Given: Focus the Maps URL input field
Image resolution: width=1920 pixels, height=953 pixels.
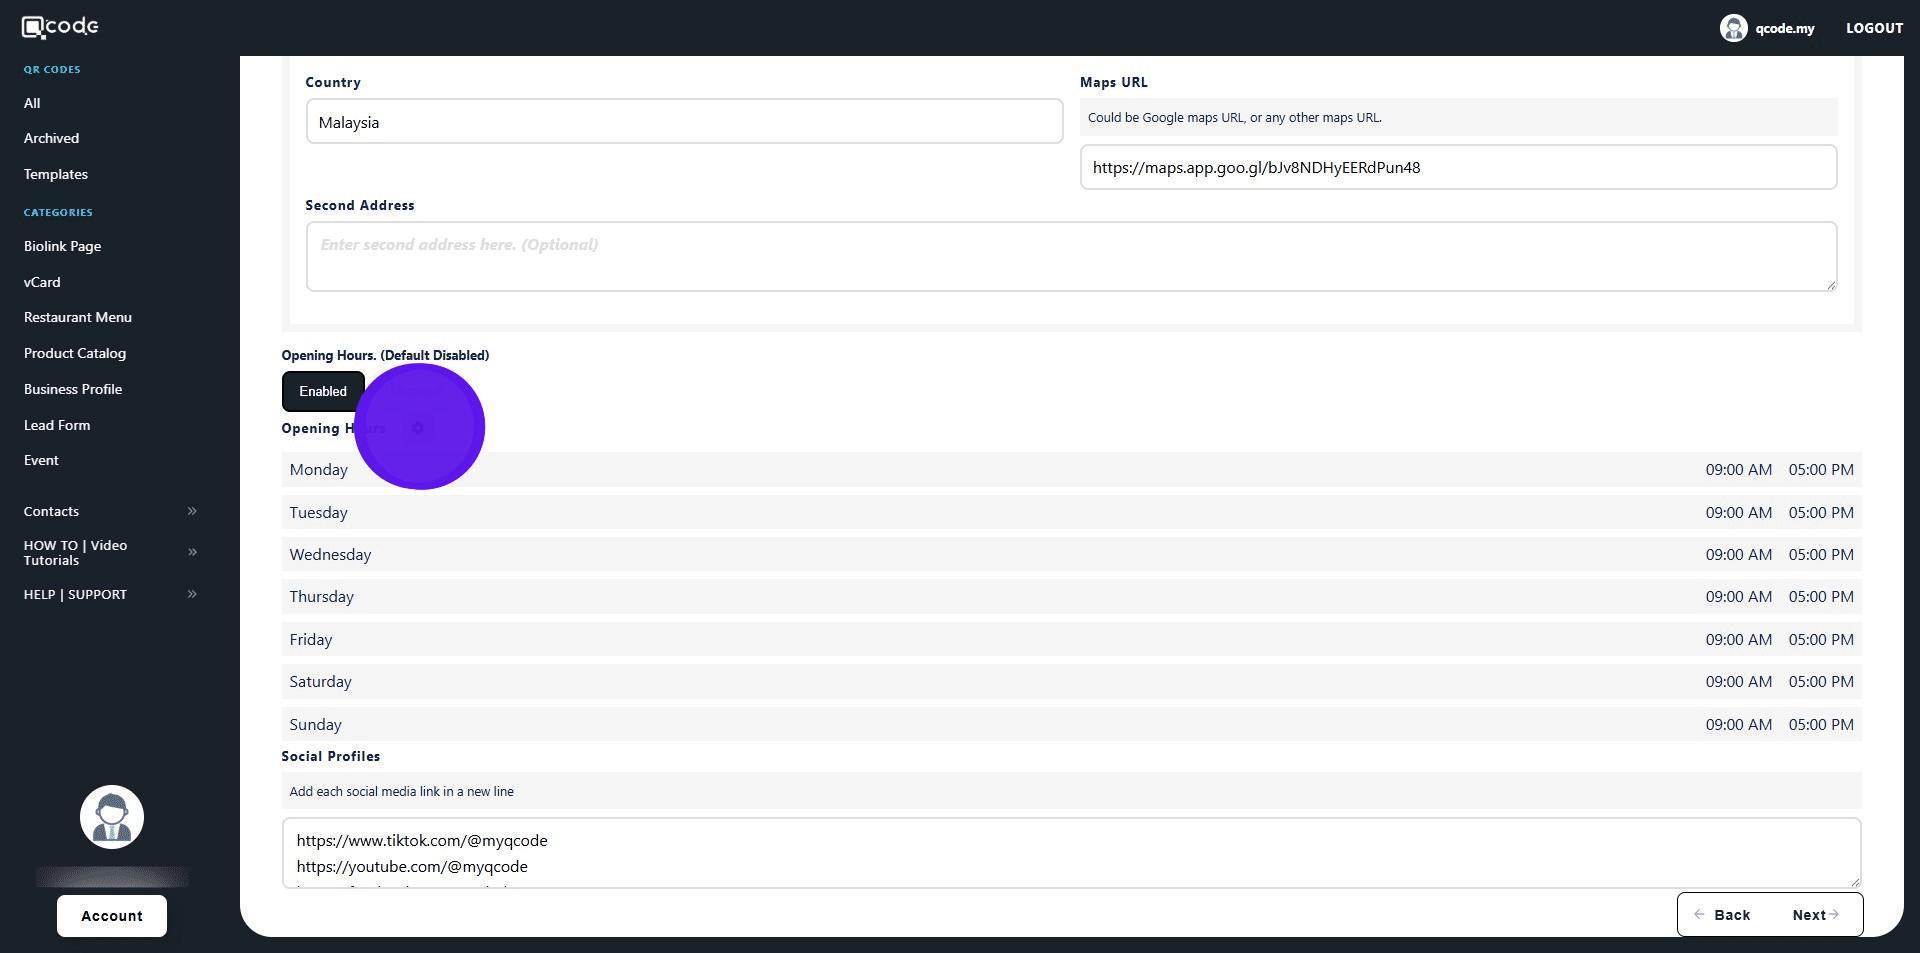Looking at the screenshot, I should (1458, 167).
